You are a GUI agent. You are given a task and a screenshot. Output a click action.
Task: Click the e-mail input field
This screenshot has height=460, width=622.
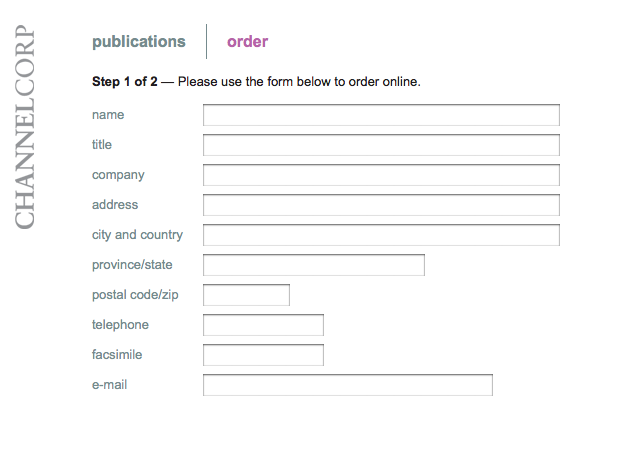(x=348, y=385)
